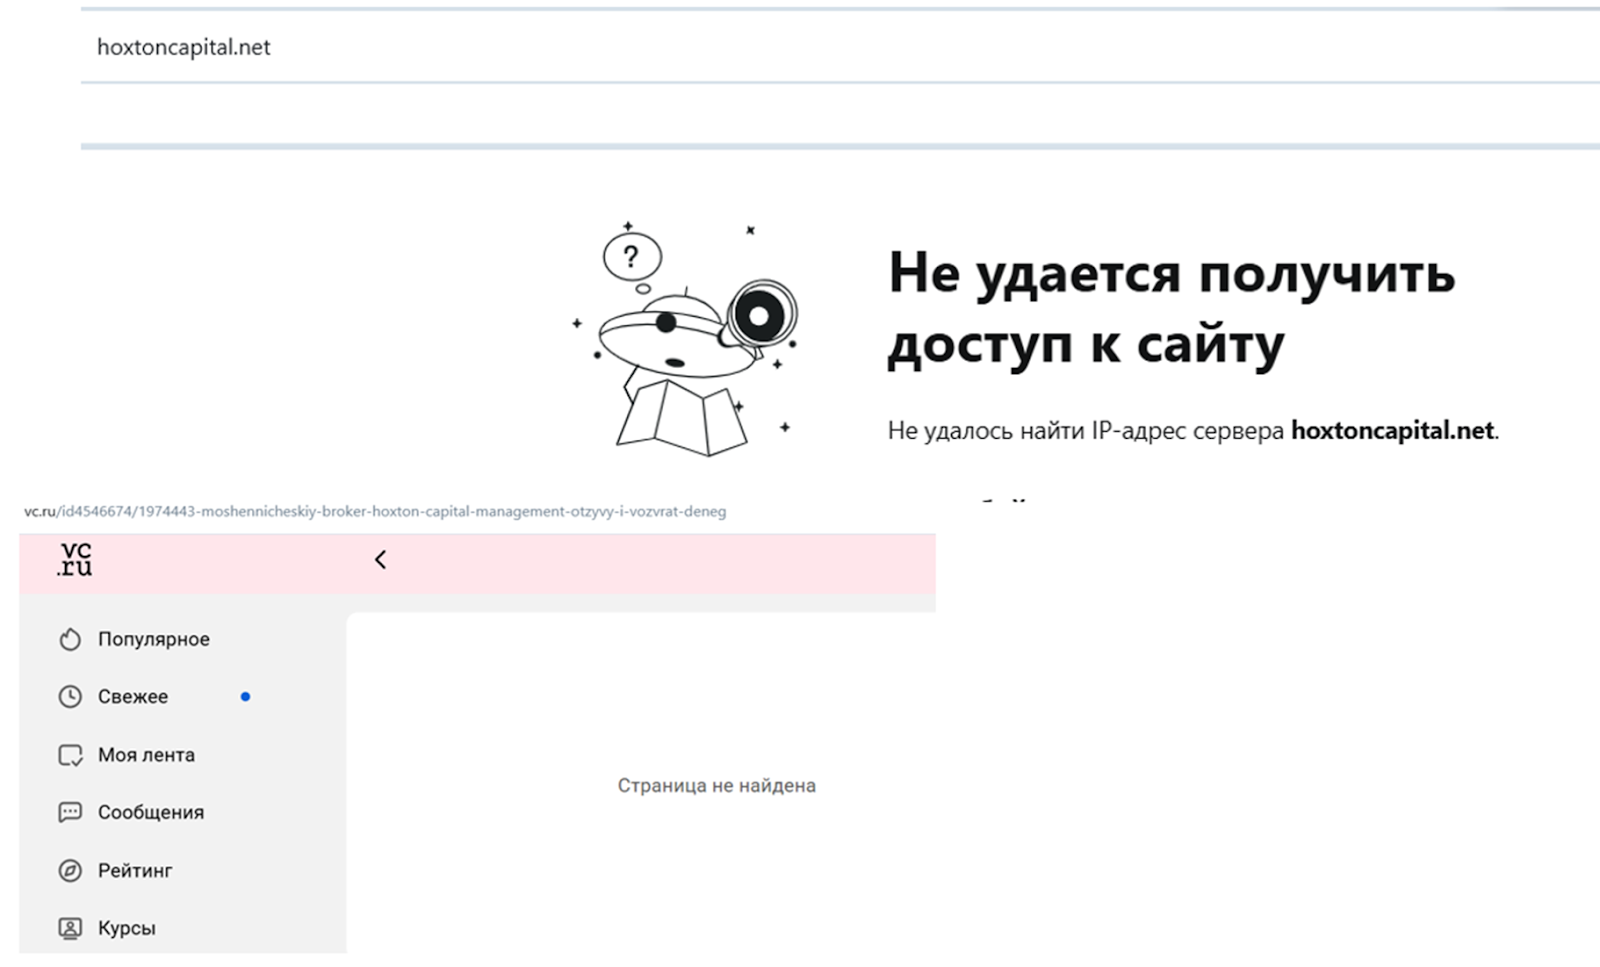This screenshot has width=1600, height=967.
Task: Go back with the left chevron arrow
Action: click(380, 560)
